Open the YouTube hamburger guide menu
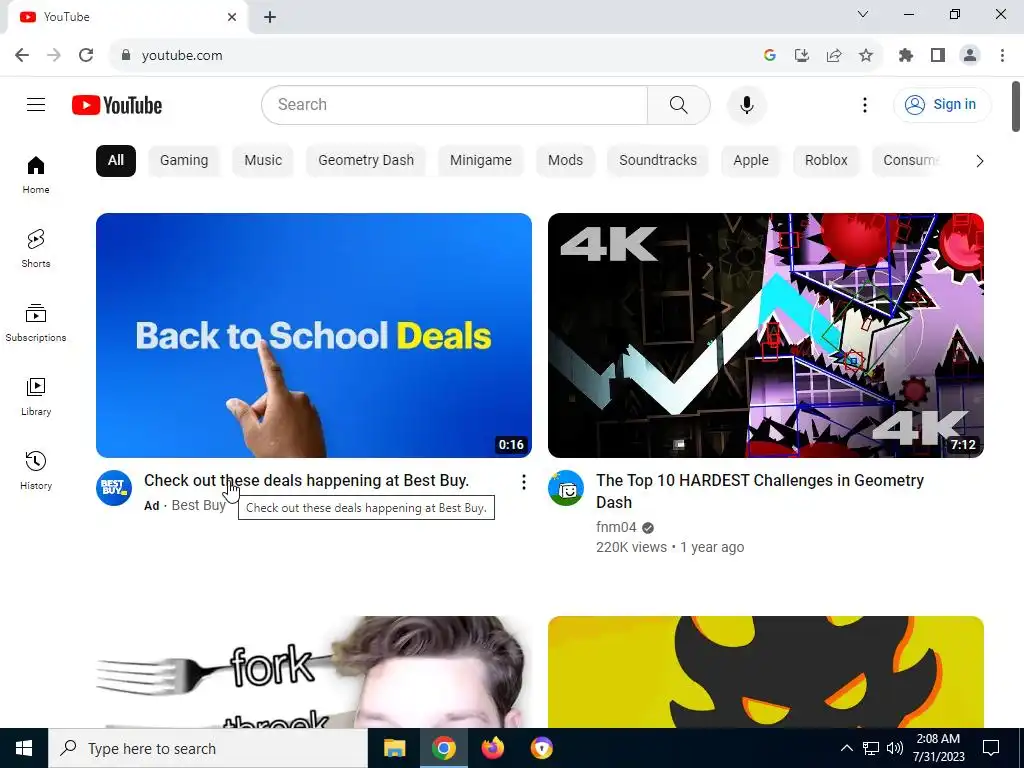Image resolution: width=1024 pixels, height=768 pixels. [x=36, y=104]
